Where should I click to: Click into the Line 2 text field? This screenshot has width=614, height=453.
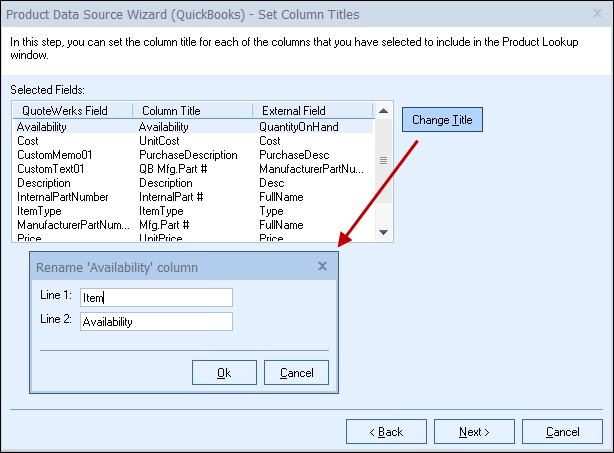156,321
